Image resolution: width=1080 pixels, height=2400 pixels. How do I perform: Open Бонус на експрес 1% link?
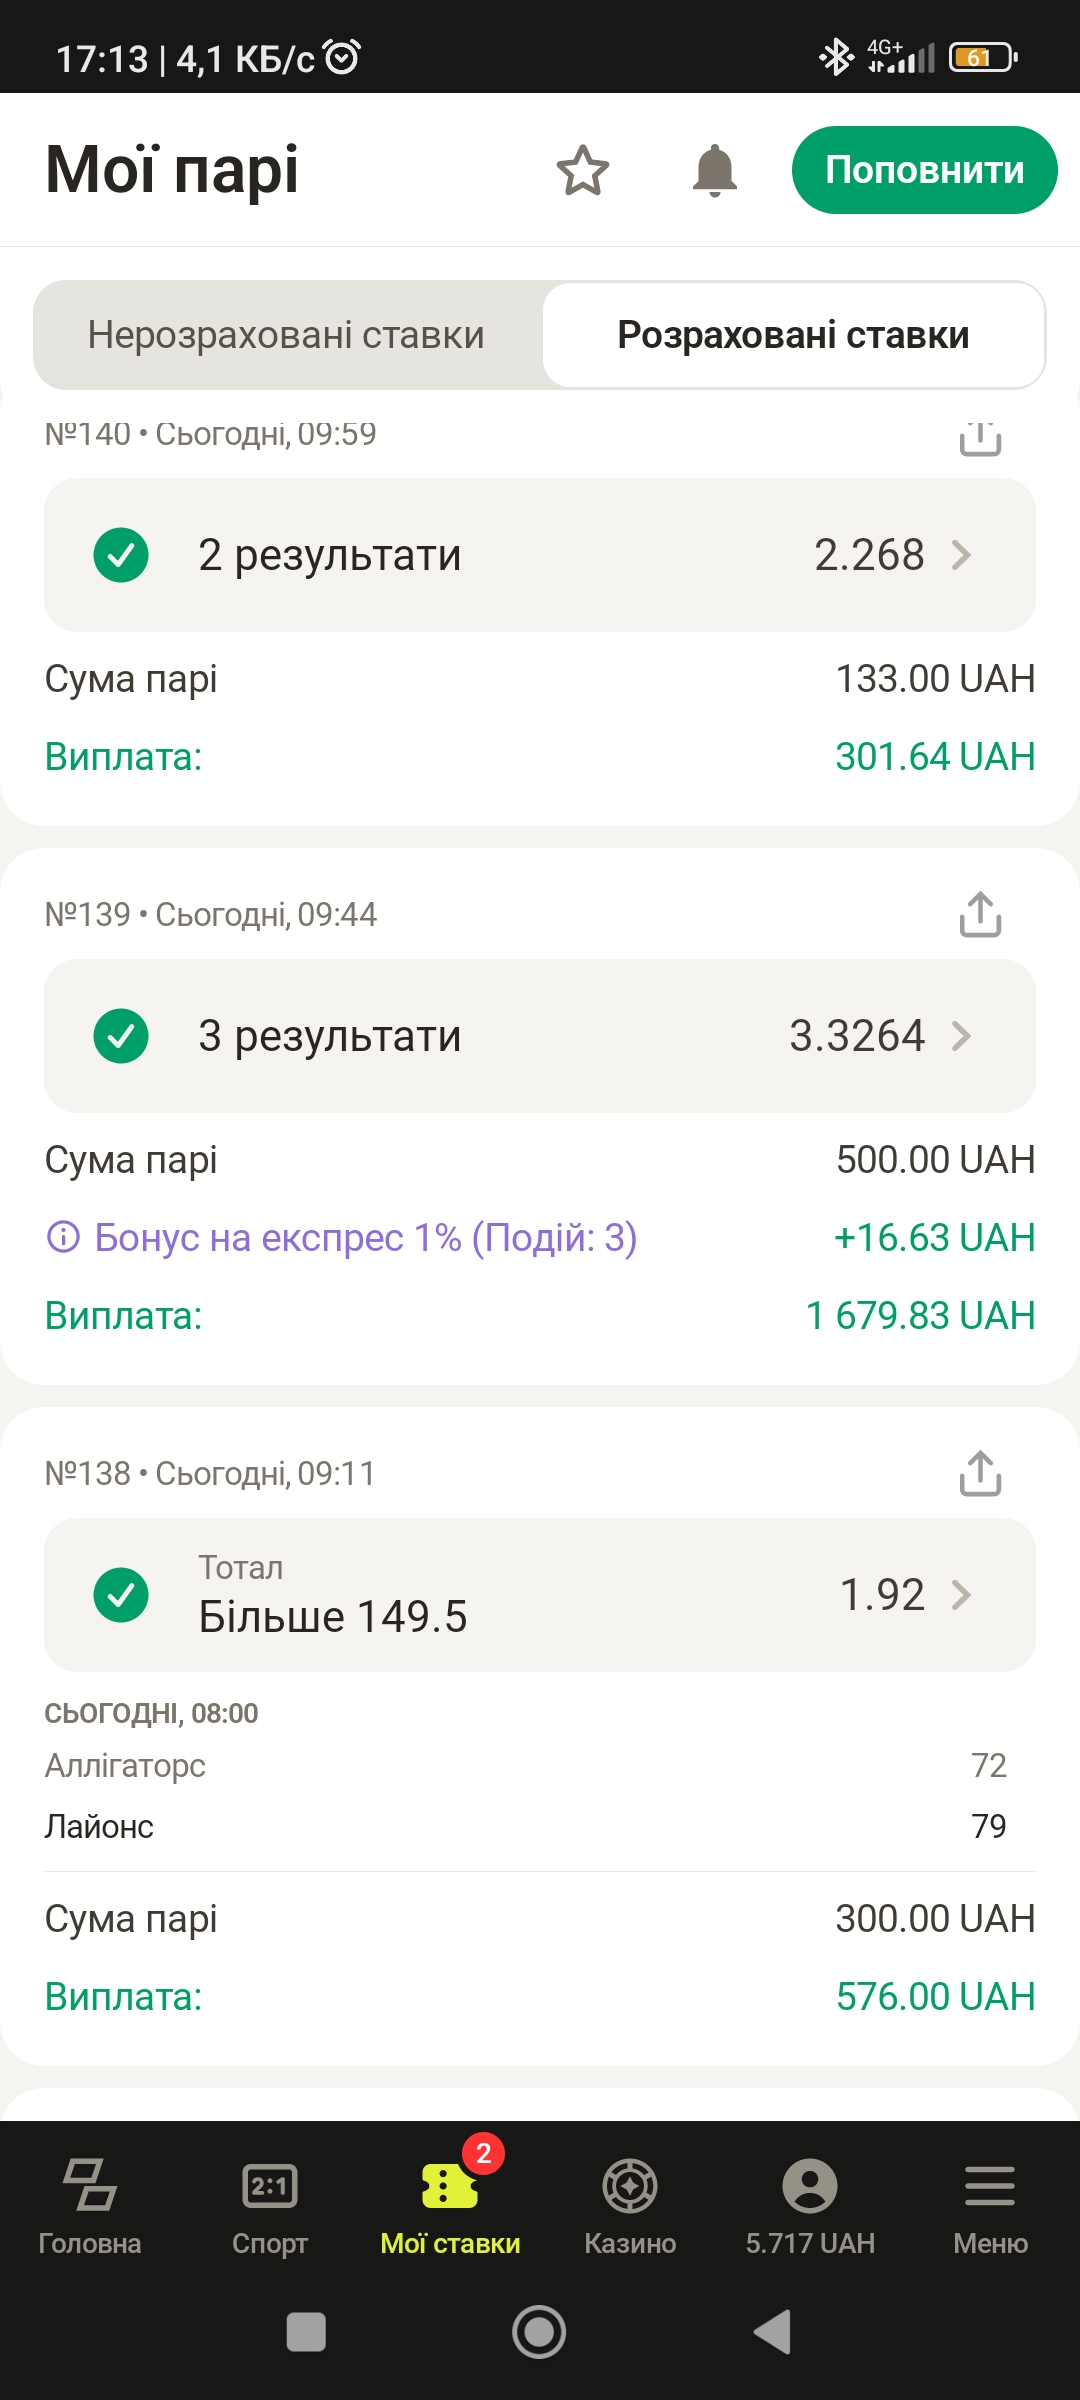(365, 1238)
